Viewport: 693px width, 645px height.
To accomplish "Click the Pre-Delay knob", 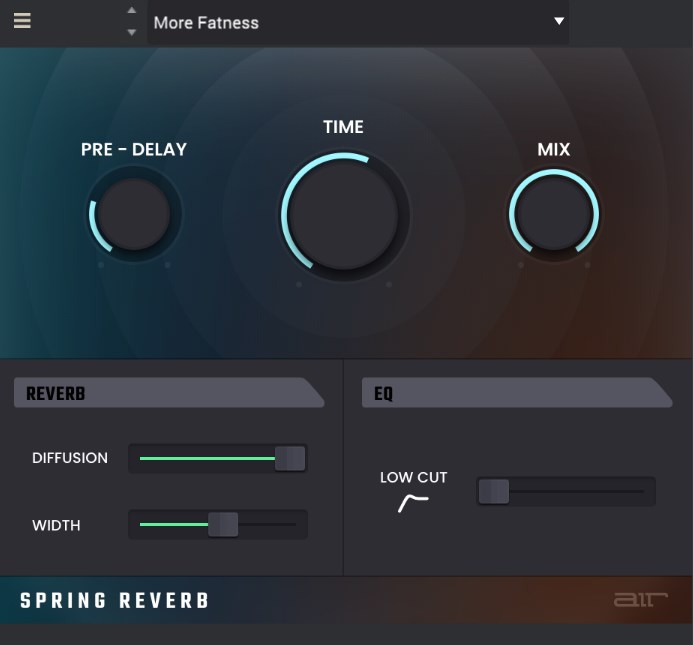I will pyautogui.click(x=134, y=214).
